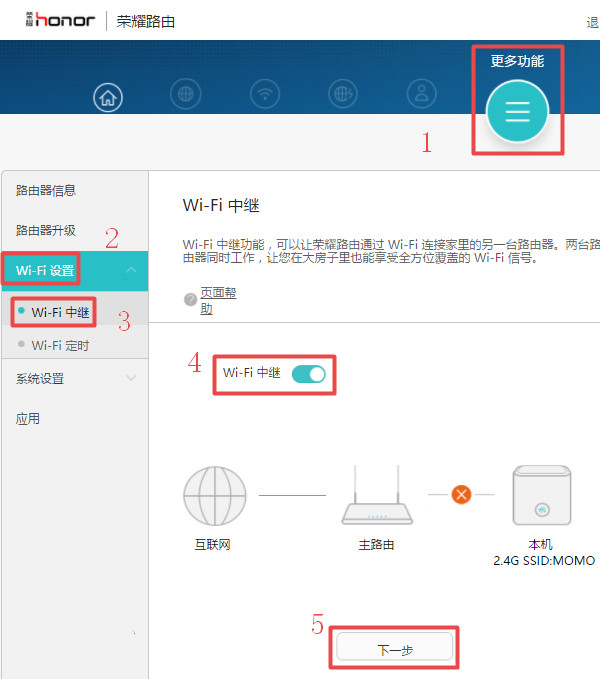Click the 下一步 button
This screenshot has height=679, width=600.
click(x=394, y=647)
